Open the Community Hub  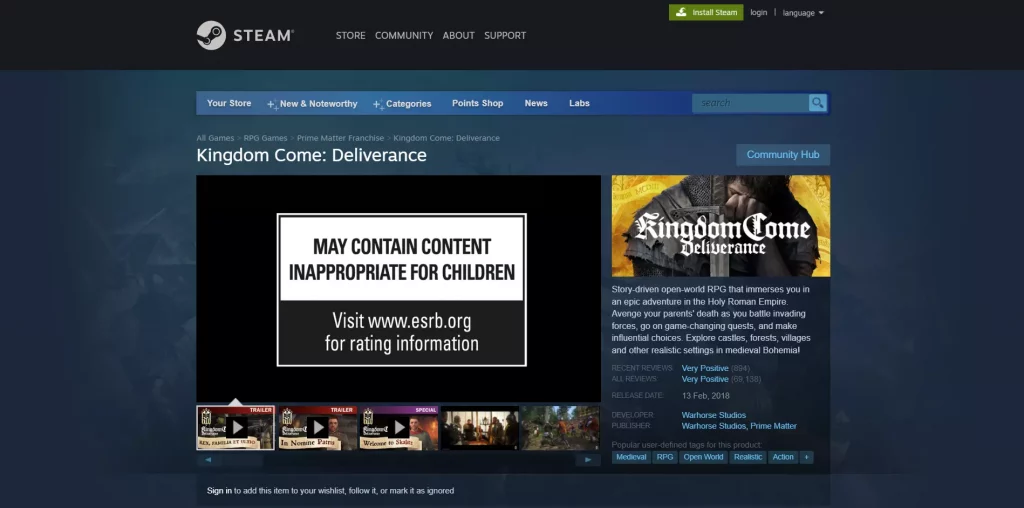pos(783,155)
